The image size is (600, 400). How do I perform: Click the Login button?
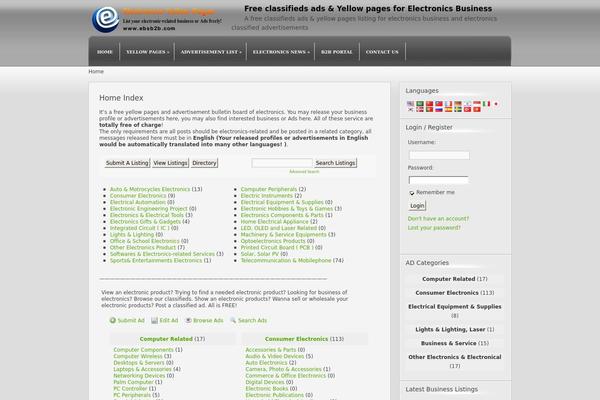(x=417, y=206)
